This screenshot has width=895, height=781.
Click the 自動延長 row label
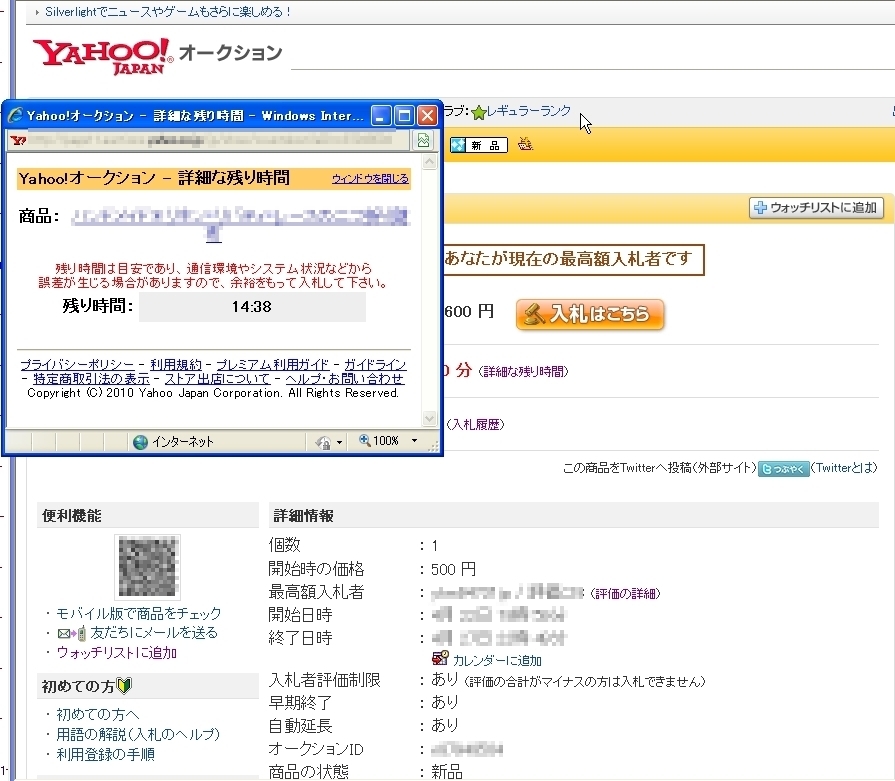click(300, 726)
